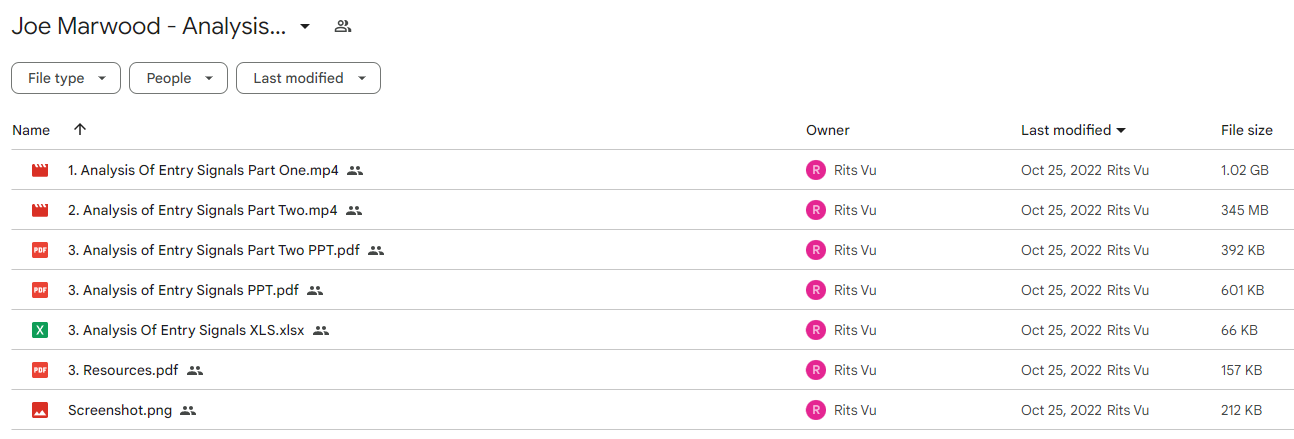Screen dimensions: 1294x439
Task: Open the File type filter dropdown
Action: (x=66, y=78)
